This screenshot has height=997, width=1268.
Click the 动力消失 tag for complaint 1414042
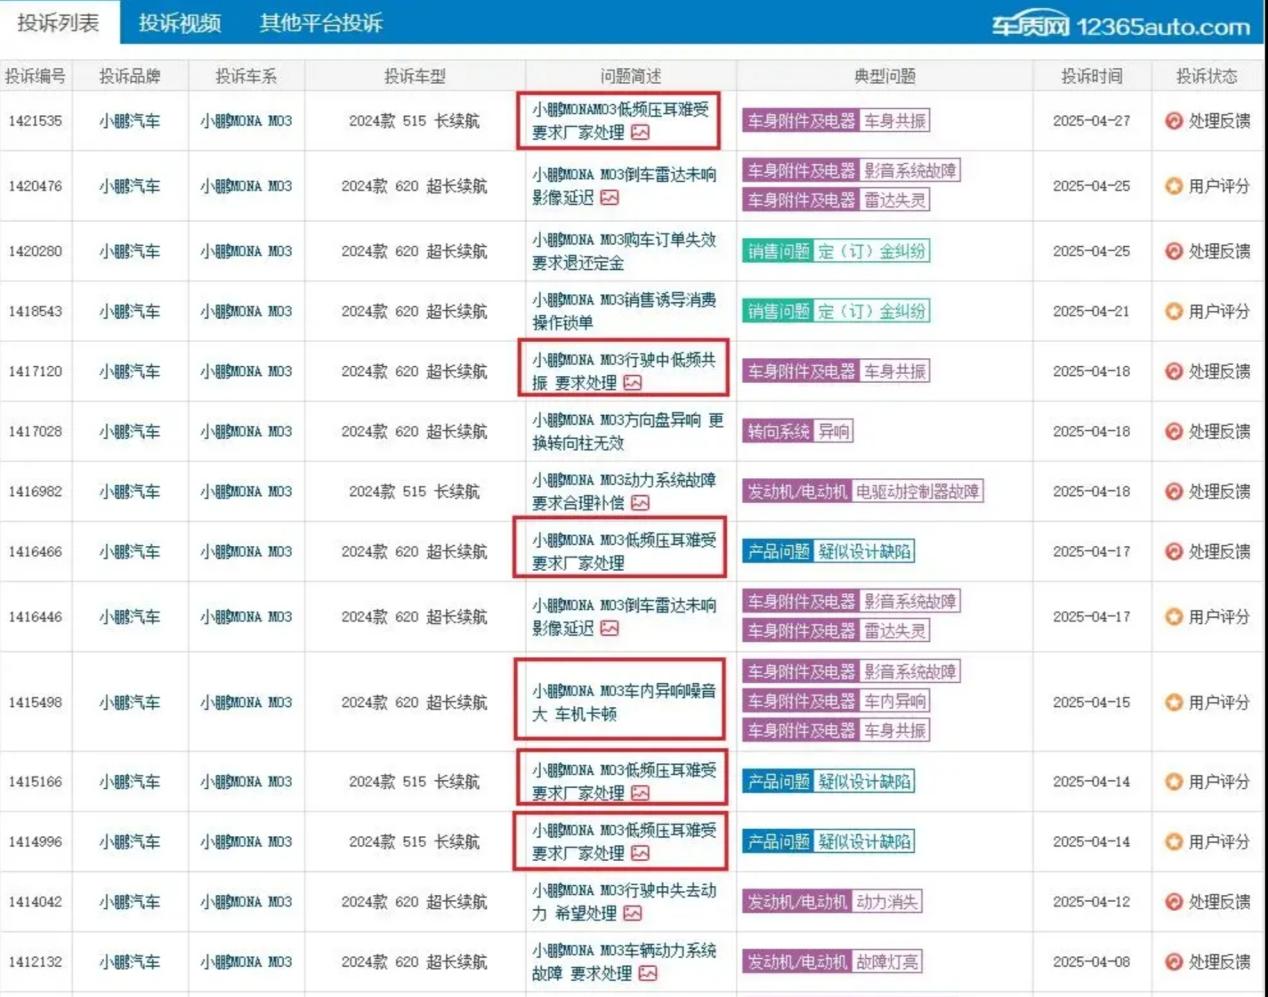pos(887,901)
